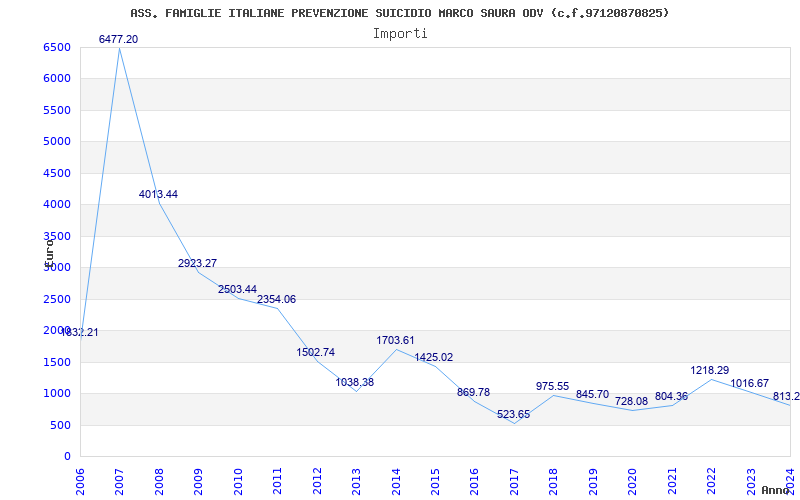The height and width of the screenshot is (500, 800).
Task: Click the x-axis year 2010
Action: [x=237, y=481]
